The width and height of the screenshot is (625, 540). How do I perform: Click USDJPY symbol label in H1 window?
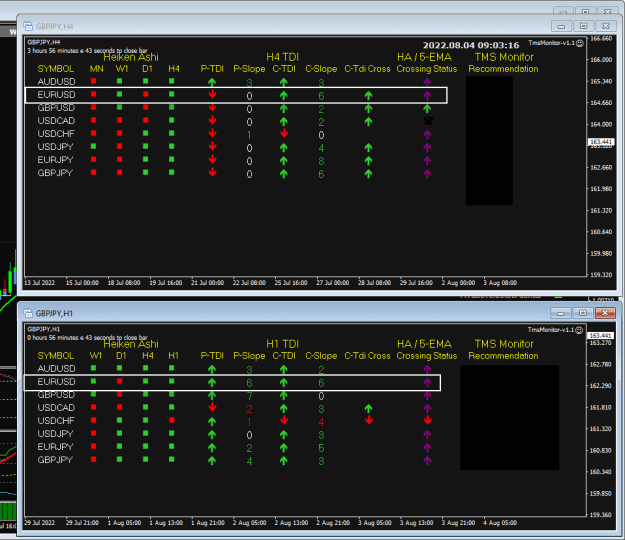click(x=55, y=434)
